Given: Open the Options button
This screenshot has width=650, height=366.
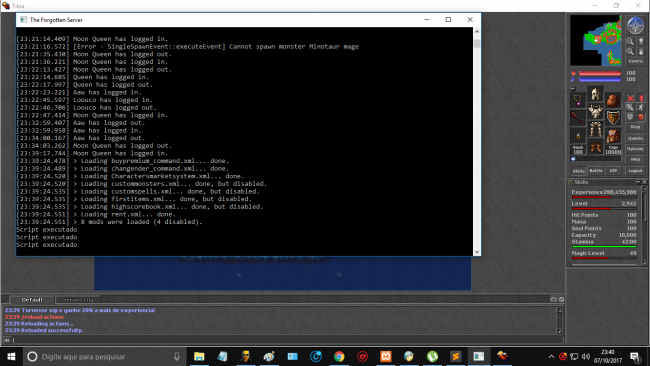Looking at the screenshot, I should tap(635, 149).
